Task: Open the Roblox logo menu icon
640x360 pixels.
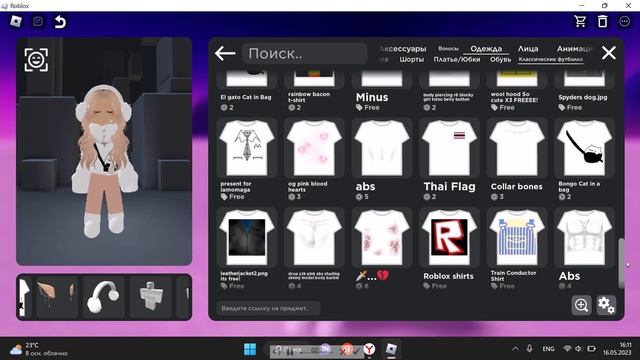Action: coord(16,21)
